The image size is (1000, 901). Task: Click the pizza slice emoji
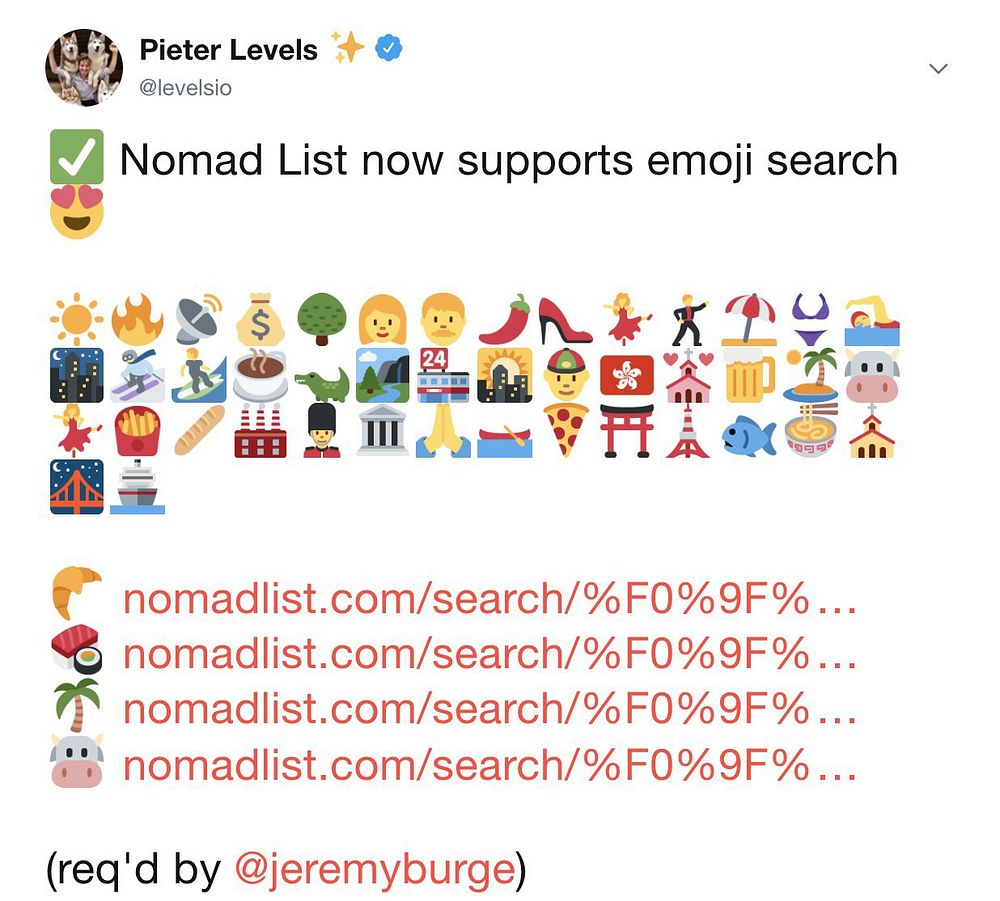566,430
